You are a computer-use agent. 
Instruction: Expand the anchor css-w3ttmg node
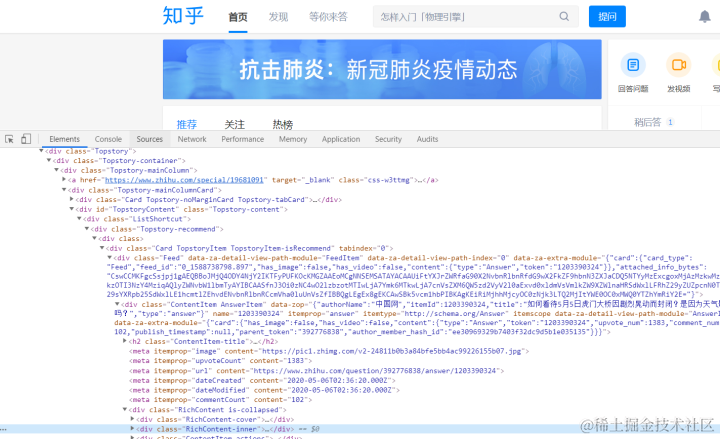64,180
